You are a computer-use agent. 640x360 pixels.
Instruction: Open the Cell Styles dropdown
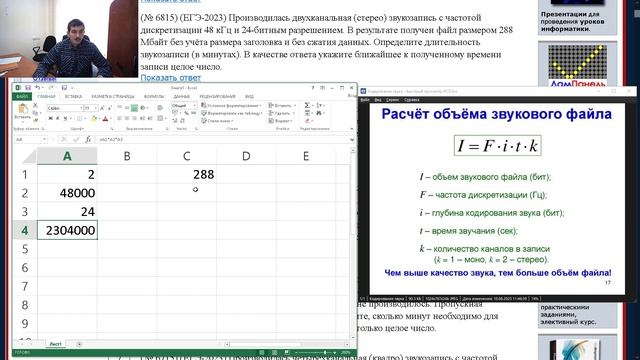point(217,121)
